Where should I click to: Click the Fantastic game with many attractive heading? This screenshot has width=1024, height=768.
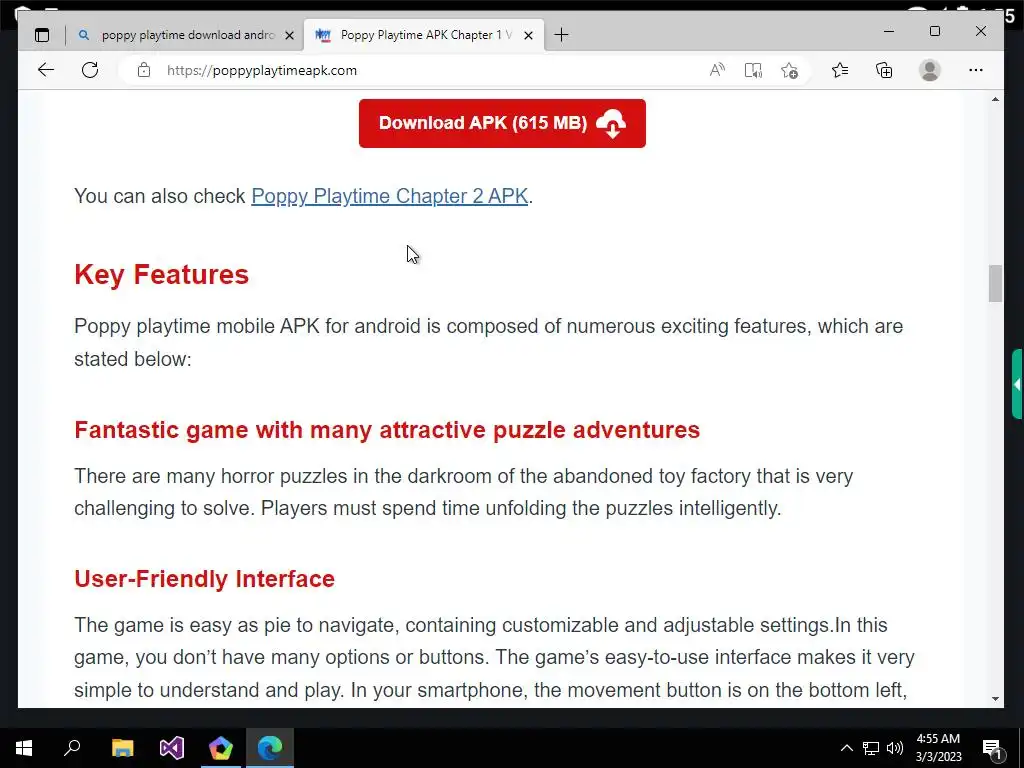(387, 430)
